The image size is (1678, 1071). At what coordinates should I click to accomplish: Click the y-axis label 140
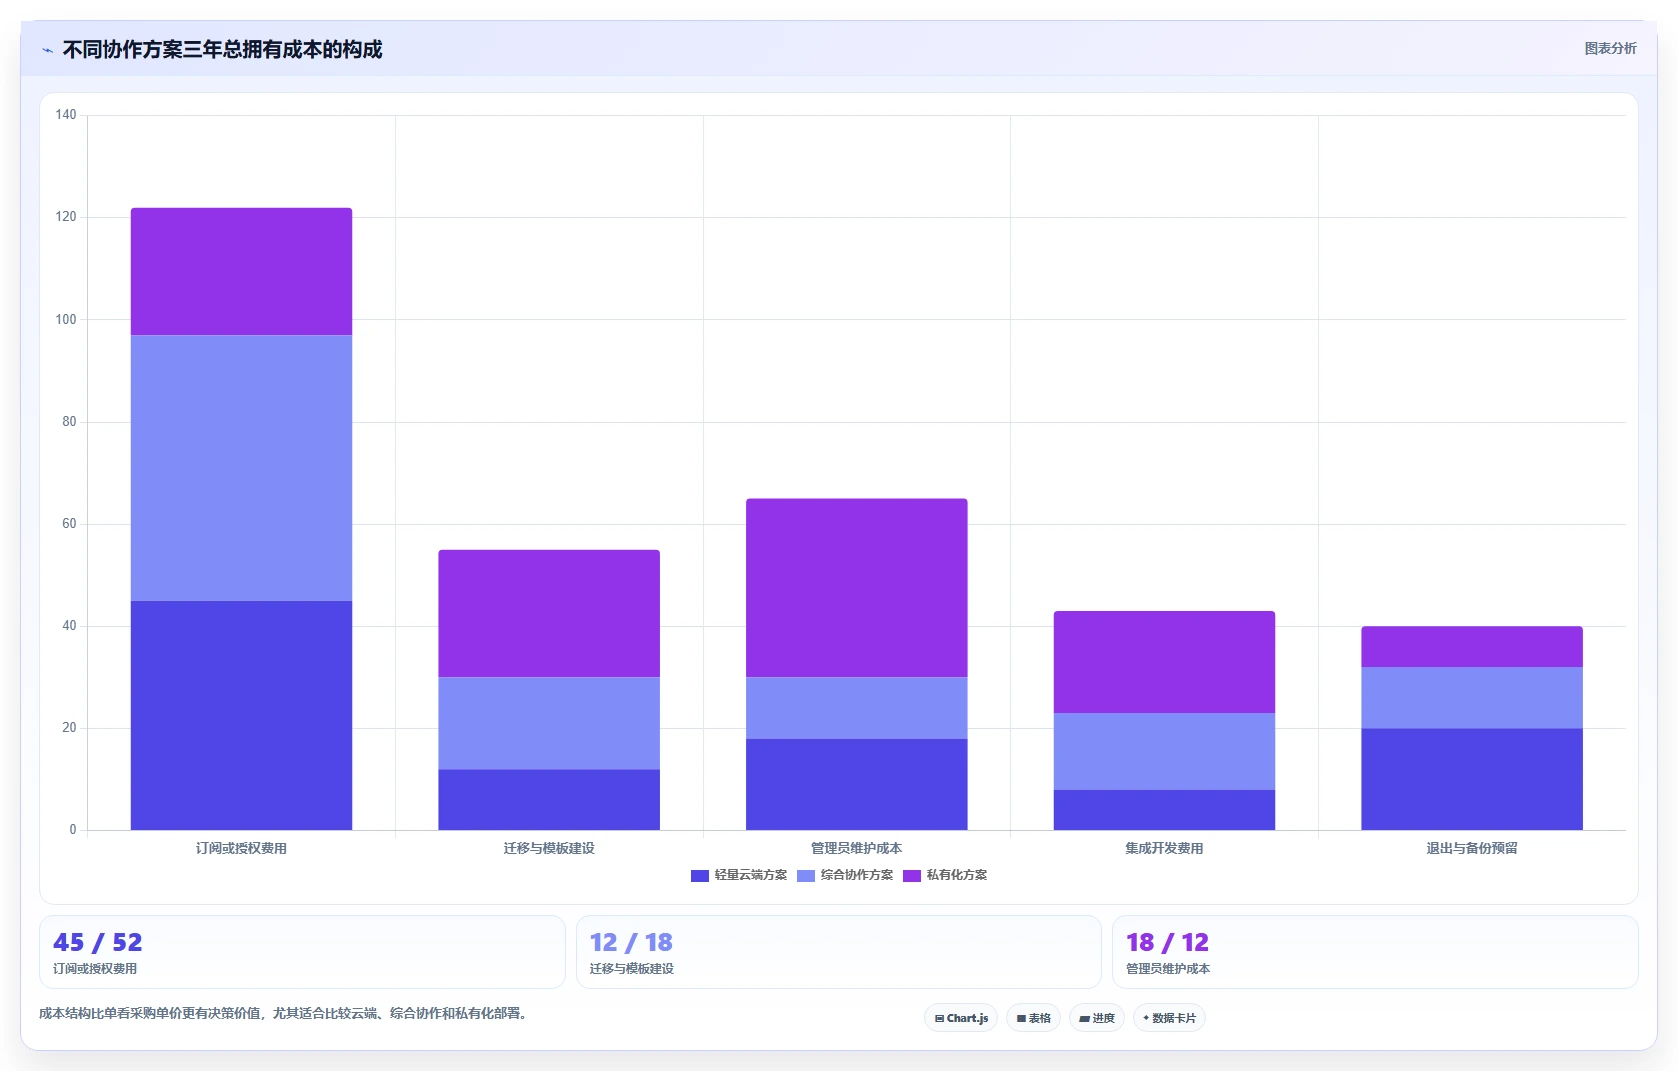(x=66, y=115)
